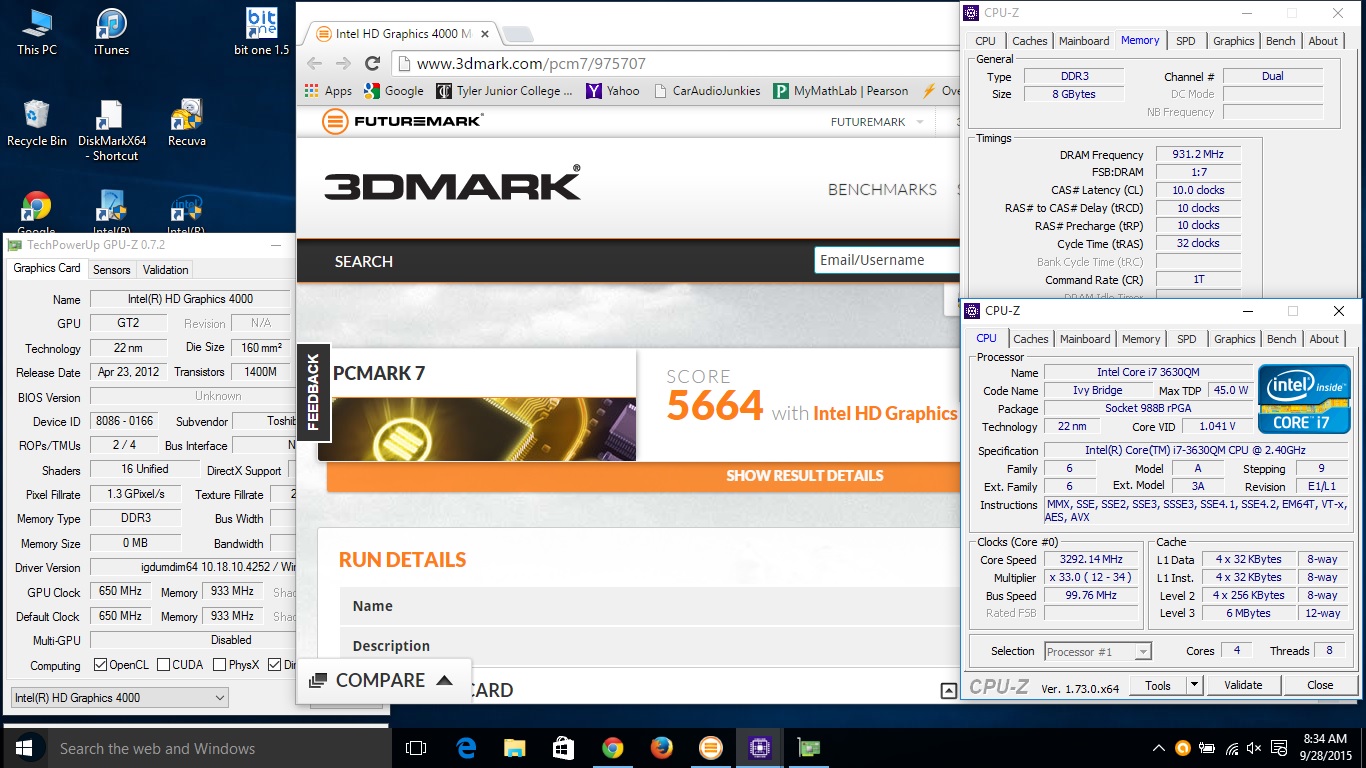Launch Microsoft Edge from the taskbar
The height and width of the screenshot is (768, 1366).
[x=466, y=748]
